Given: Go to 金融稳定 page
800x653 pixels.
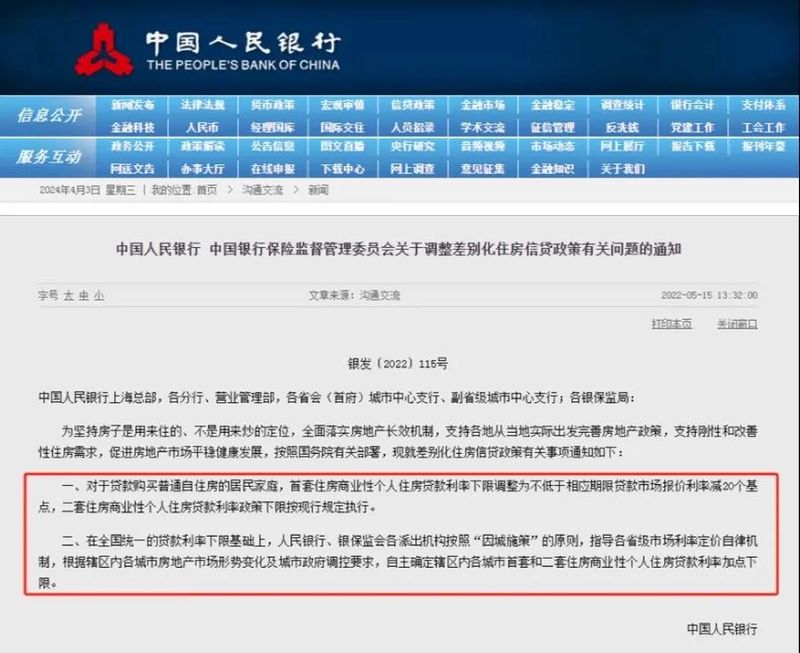Looking at the screenshot, I should (553, 105).
